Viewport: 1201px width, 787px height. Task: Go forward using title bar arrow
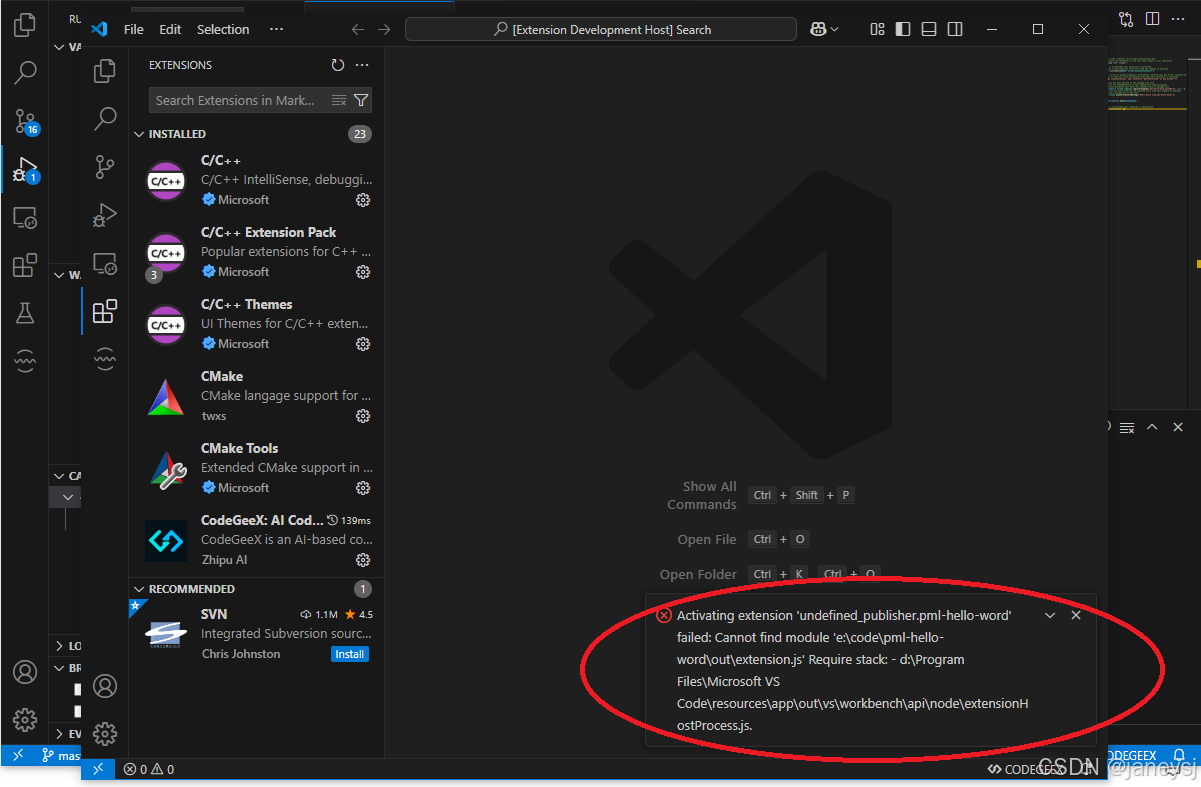click(386, 29)
